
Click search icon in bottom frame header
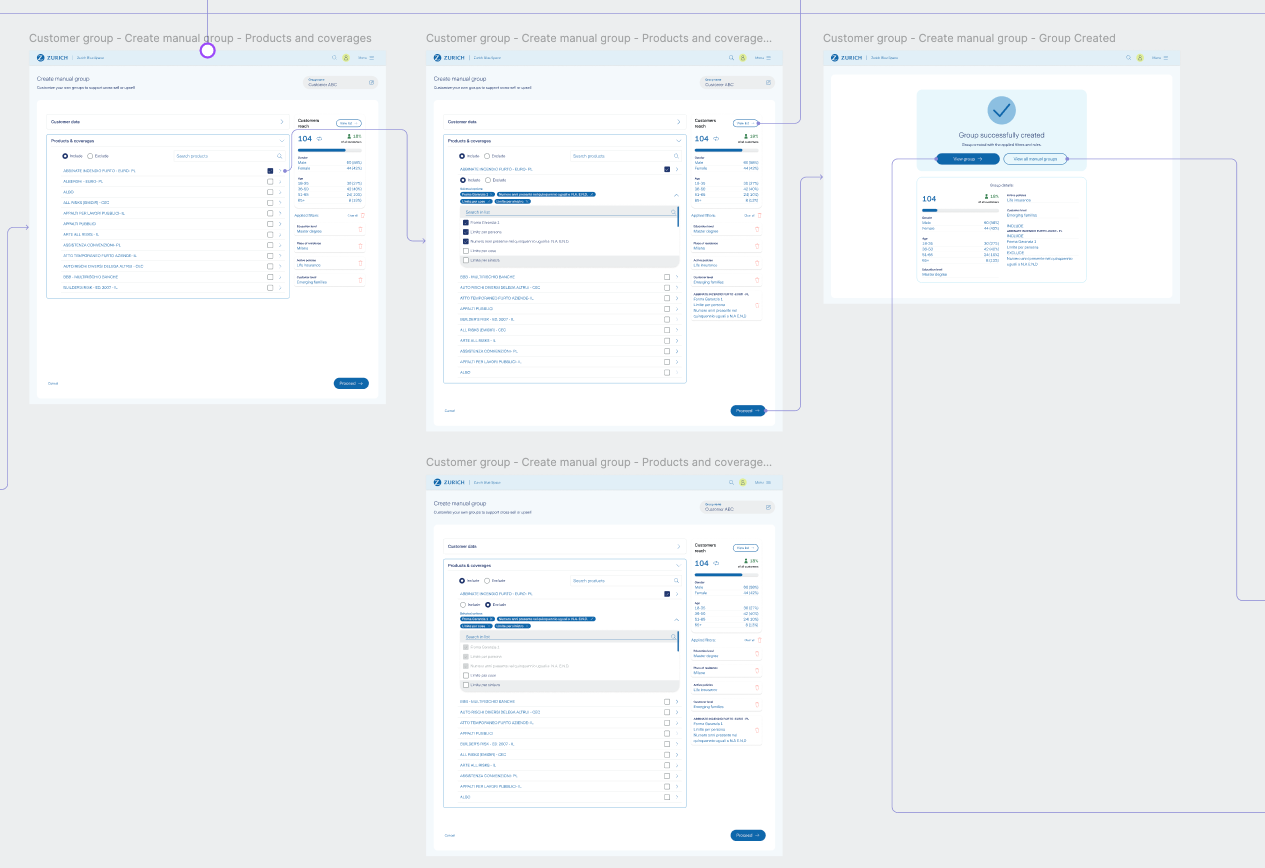pyautogui.click(x=731, y=482)
